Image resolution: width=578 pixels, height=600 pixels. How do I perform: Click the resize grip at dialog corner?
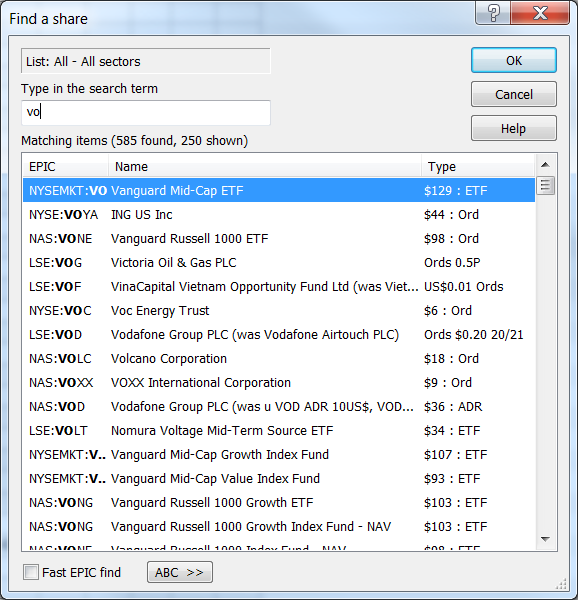(x=561, y=584)
